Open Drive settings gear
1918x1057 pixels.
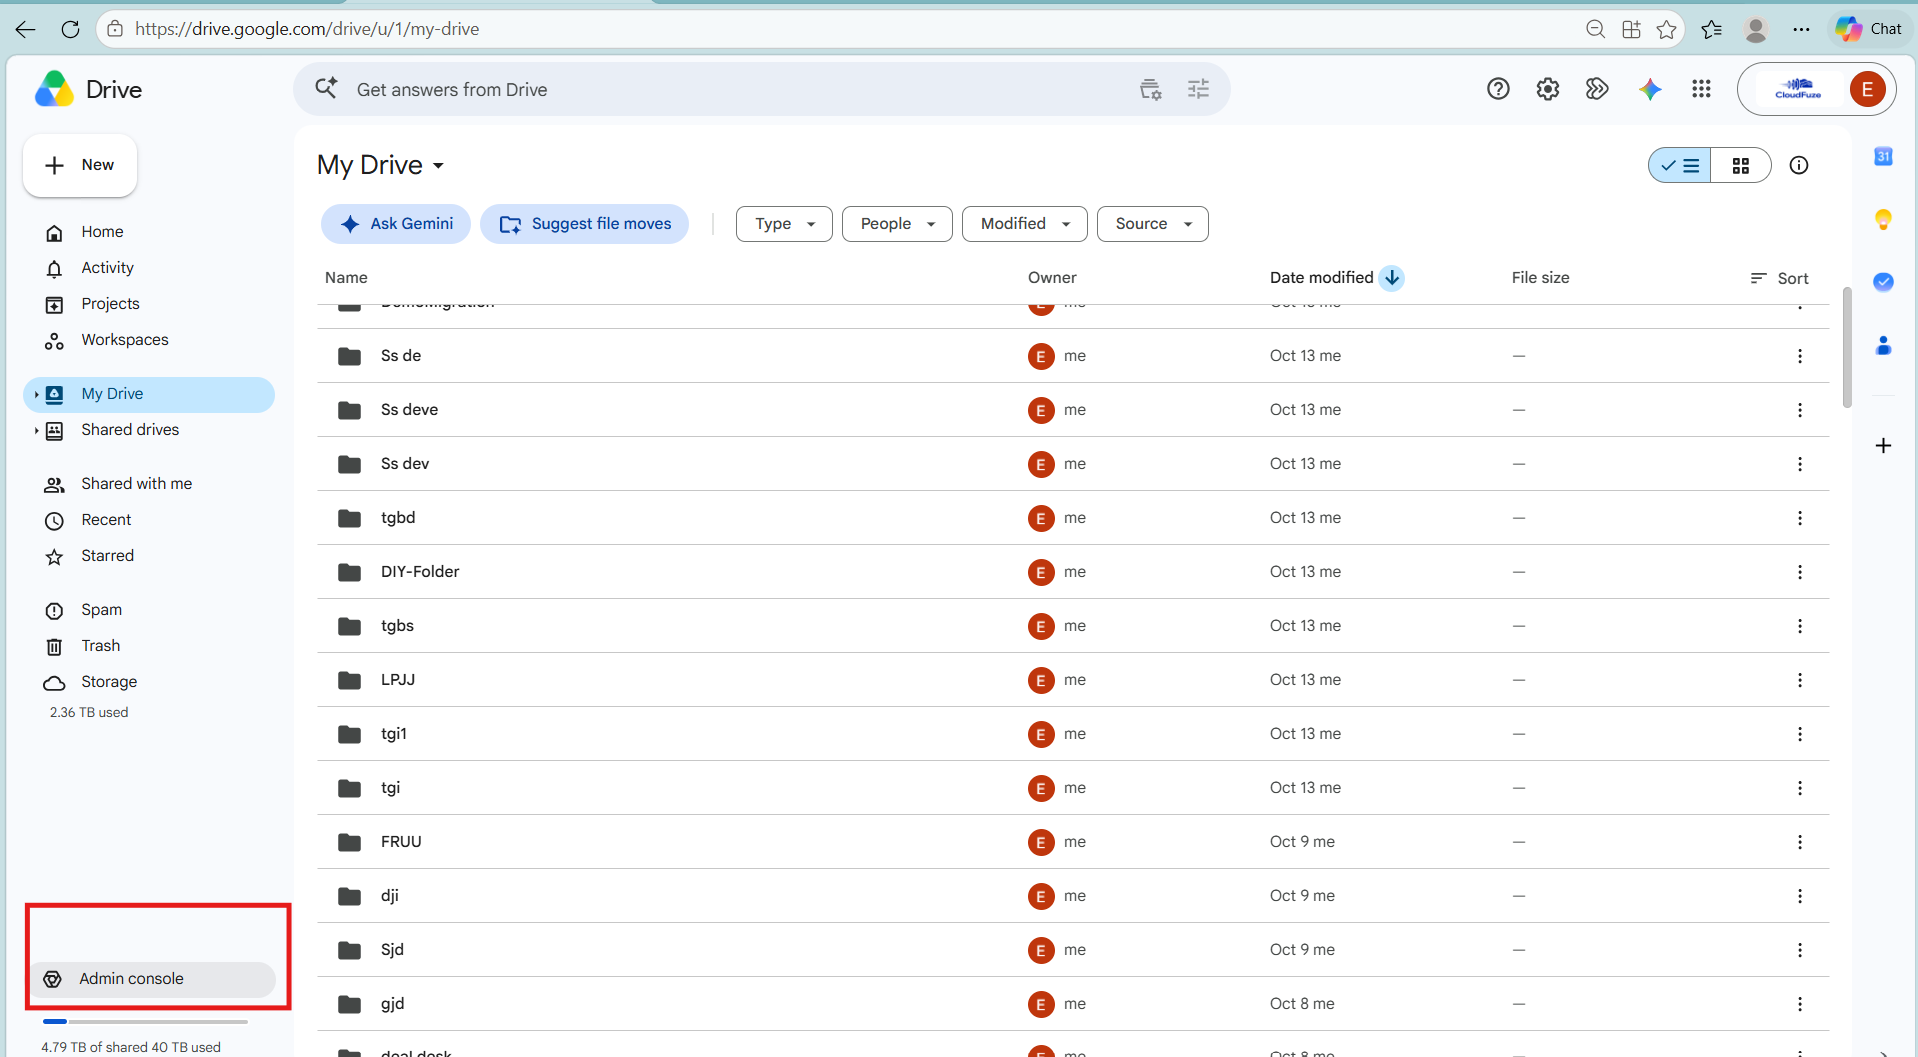click(1548, 89)
